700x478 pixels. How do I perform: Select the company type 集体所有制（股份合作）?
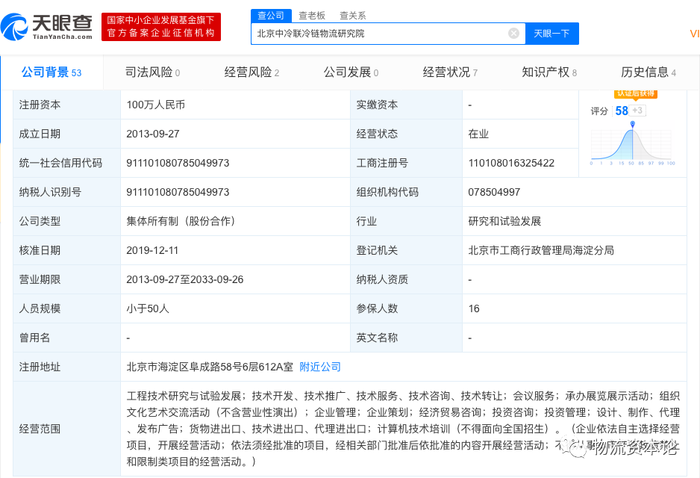pyautogui.click(x=181, y=221)
